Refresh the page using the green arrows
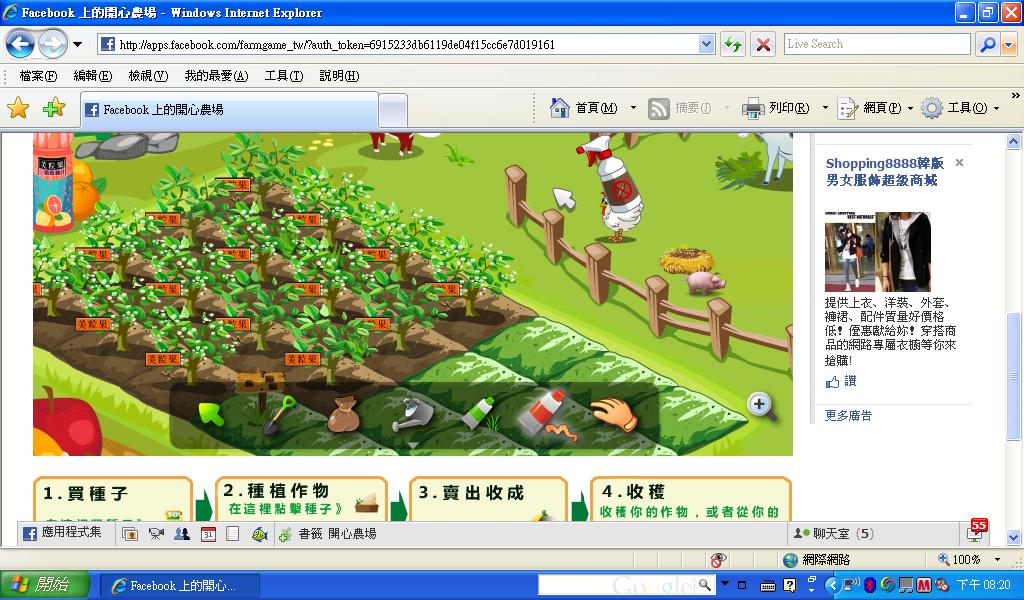The height and width of the screenshot is (600, 1024). pos(733,44)
